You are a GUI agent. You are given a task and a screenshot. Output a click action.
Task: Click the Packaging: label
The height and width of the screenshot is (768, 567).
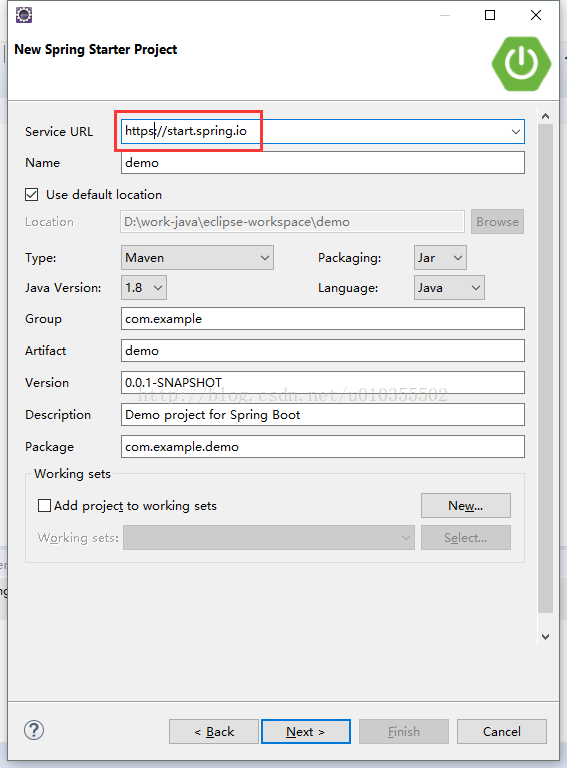[x=350, y=258]
